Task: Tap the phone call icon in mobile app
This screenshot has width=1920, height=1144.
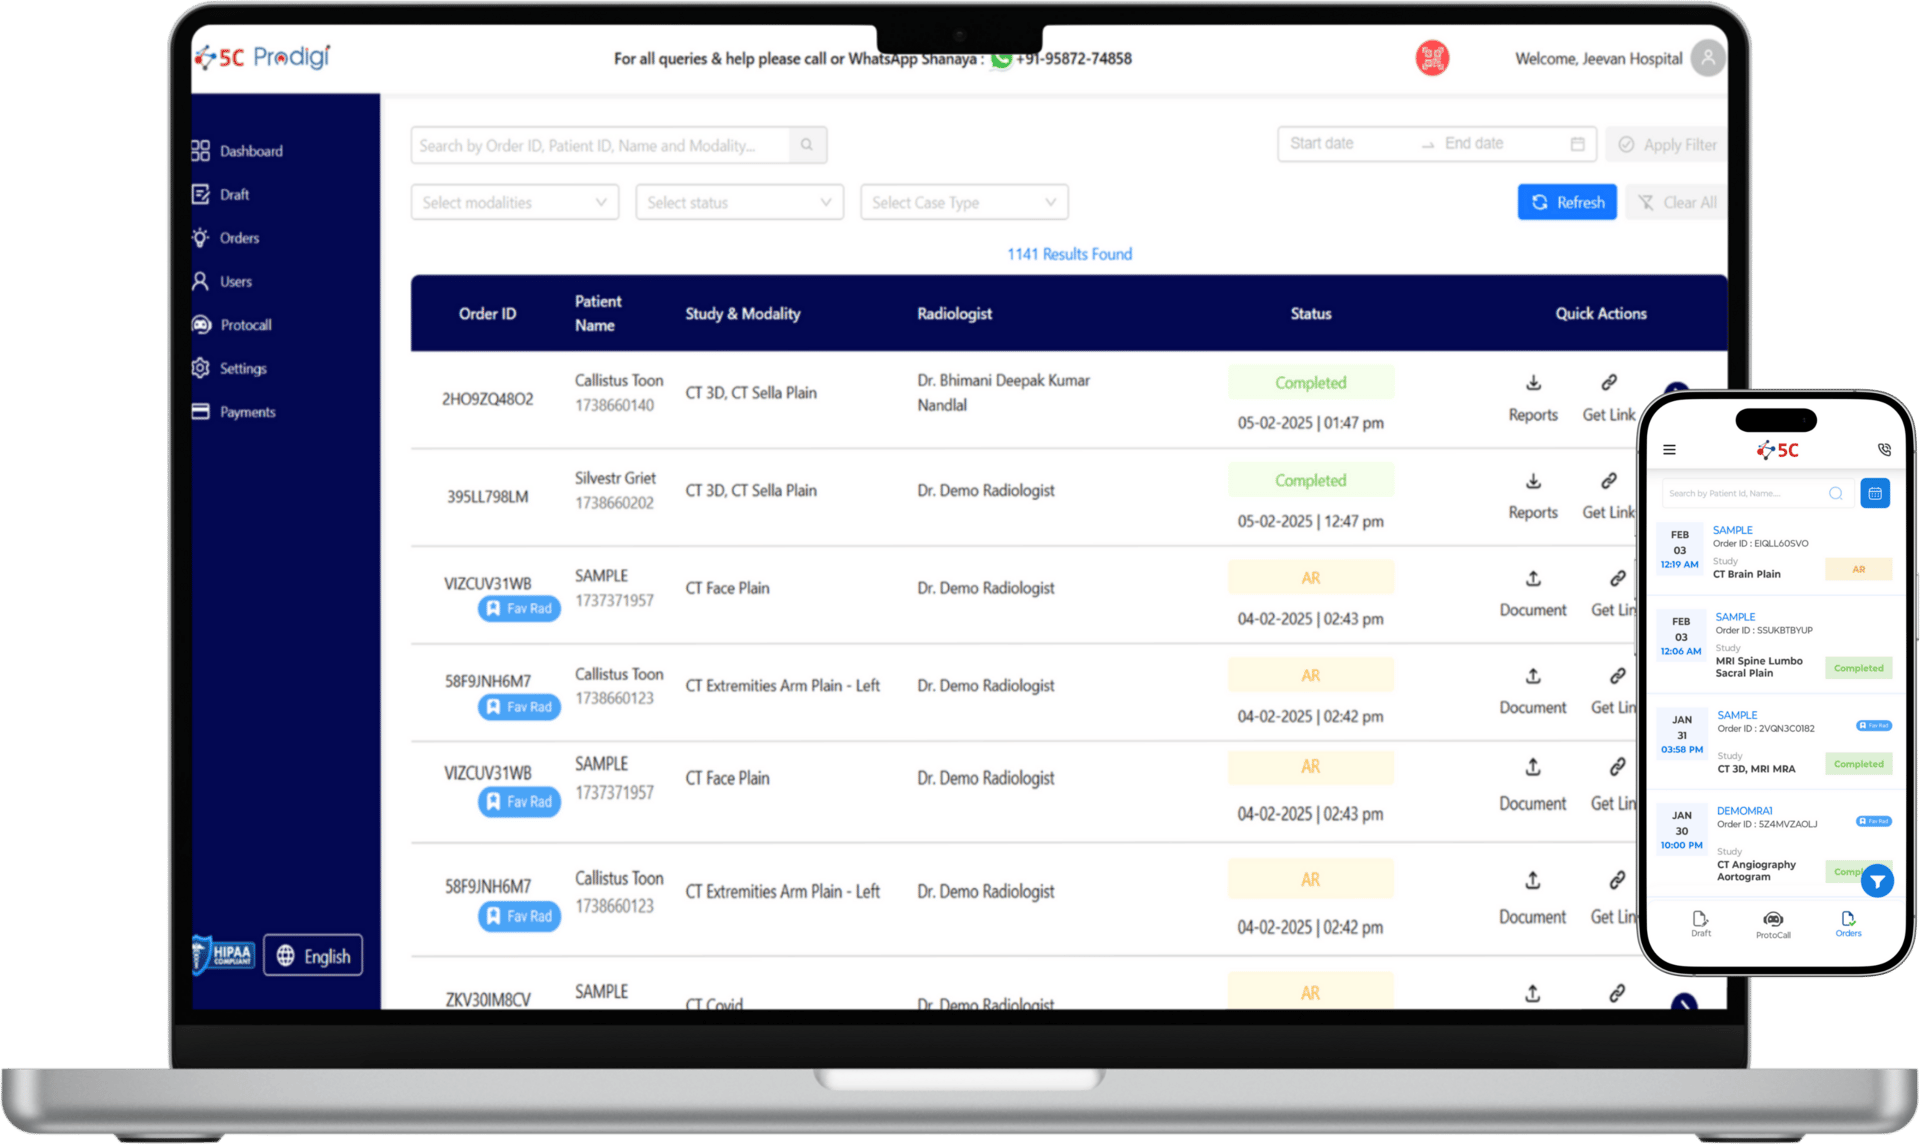Action: (1884, 450)
